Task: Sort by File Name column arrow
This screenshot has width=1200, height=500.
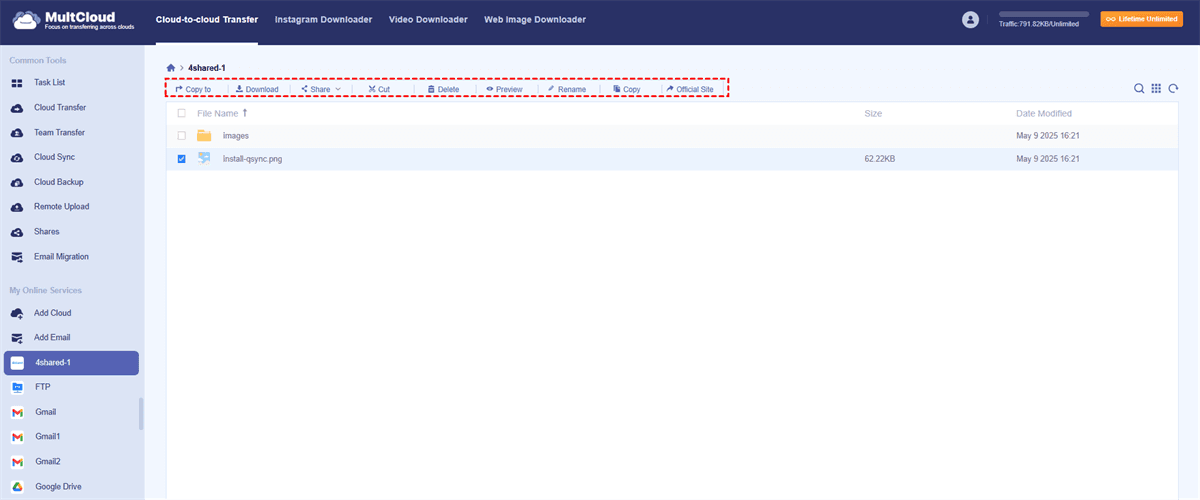Action: pyautogui.click(x=245, y=113)
